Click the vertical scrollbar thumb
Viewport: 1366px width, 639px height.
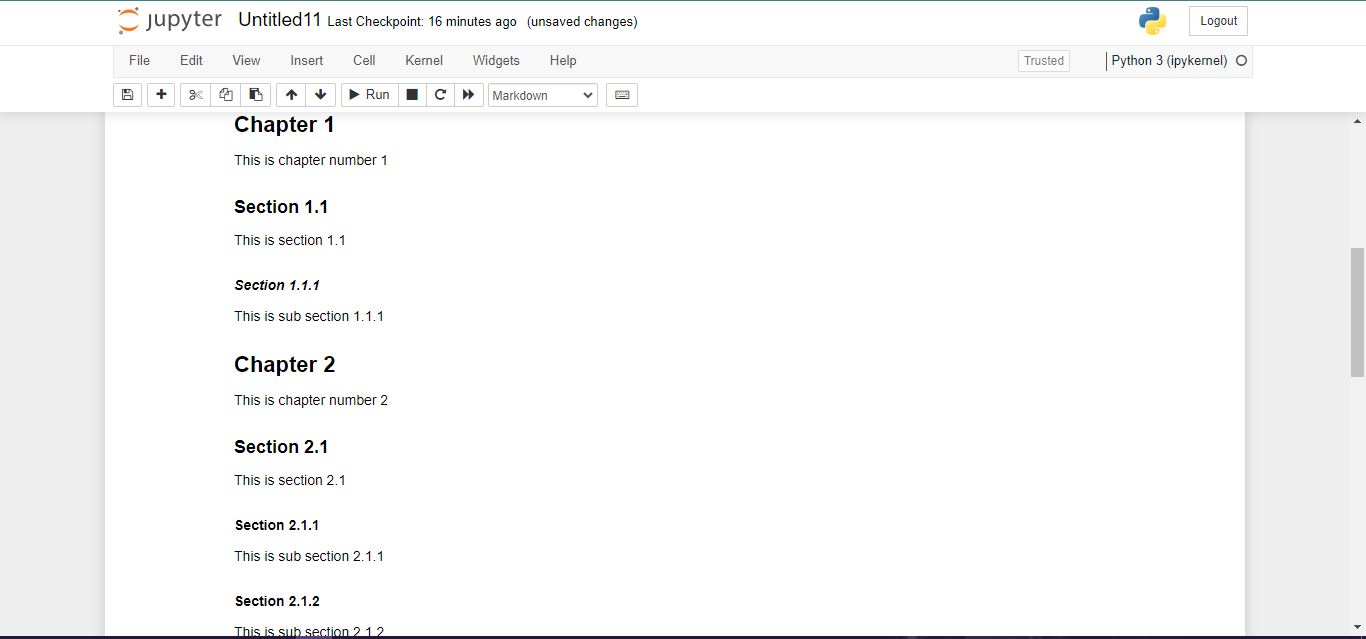click(1357, 312)
